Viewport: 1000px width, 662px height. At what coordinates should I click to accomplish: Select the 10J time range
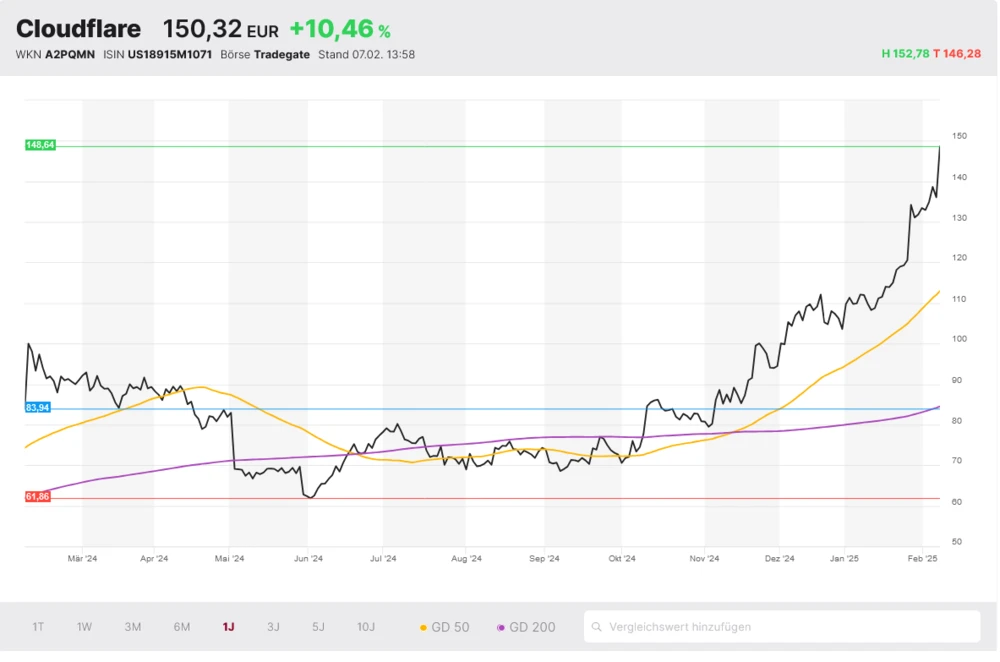coord(366,627)
